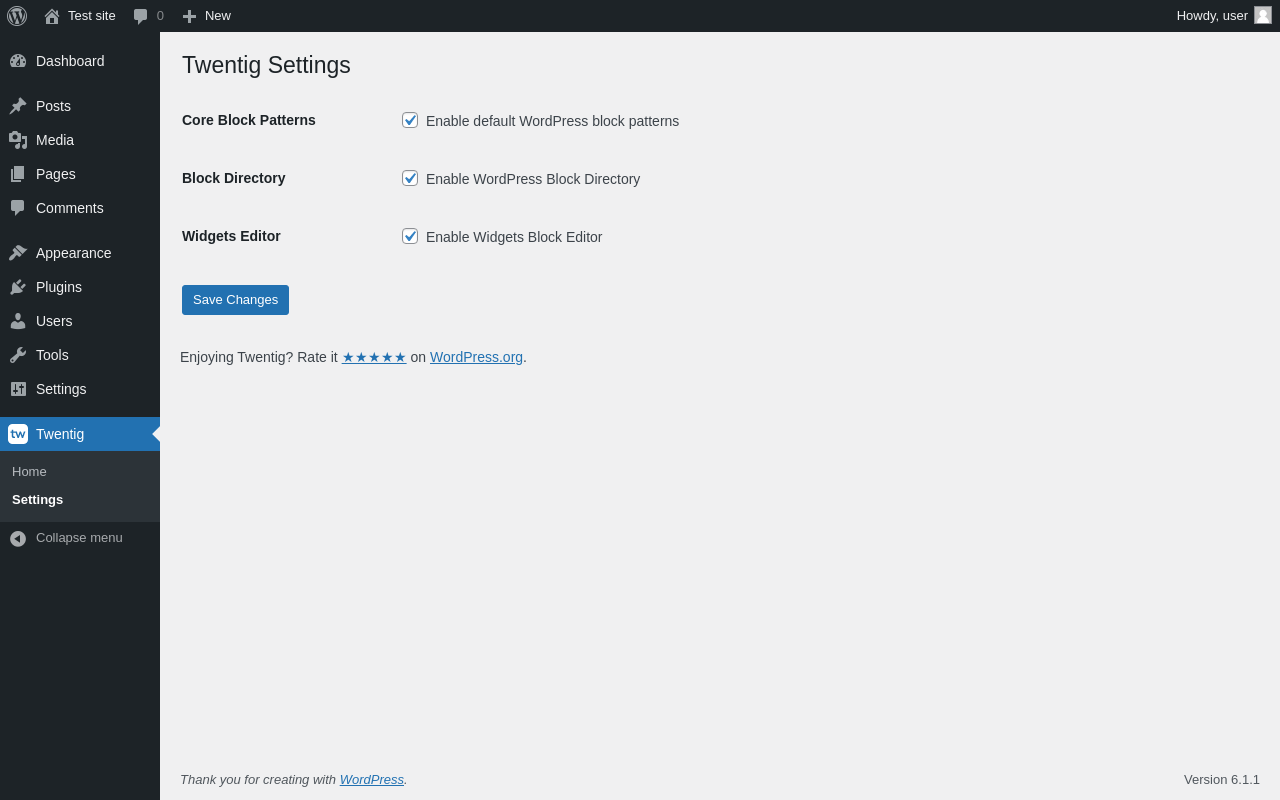Viewport: 1280px width, 800px height.
Task: Uncheck Enable WordPress Block Directory
Action: pos(410,178)
